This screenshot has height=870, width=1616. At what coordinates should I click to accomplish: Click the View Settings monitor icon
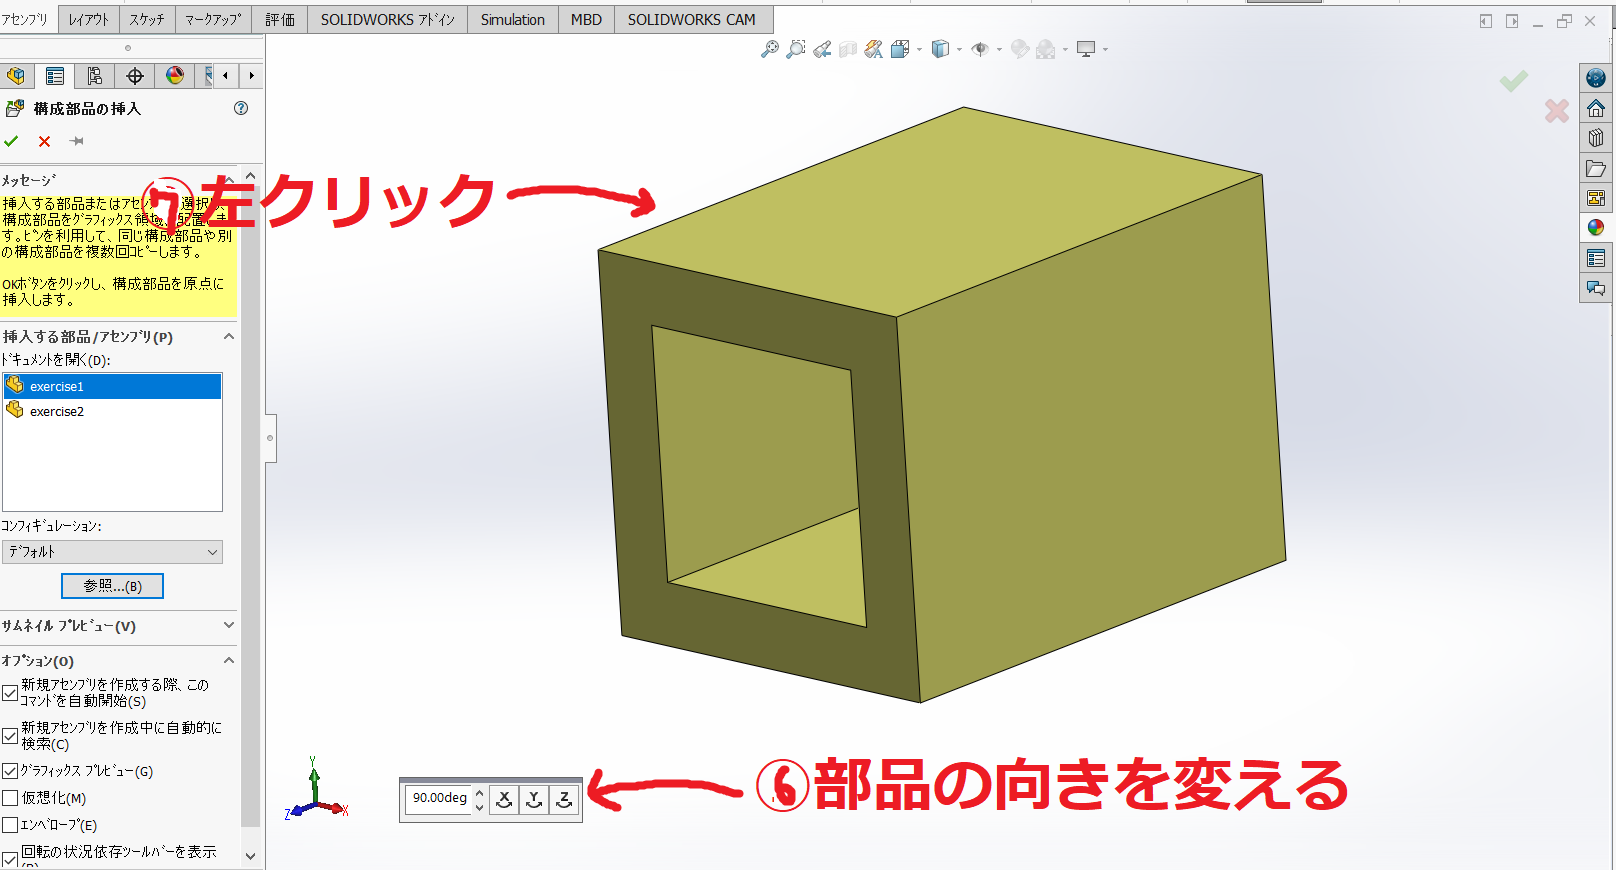pos(1087,49)
